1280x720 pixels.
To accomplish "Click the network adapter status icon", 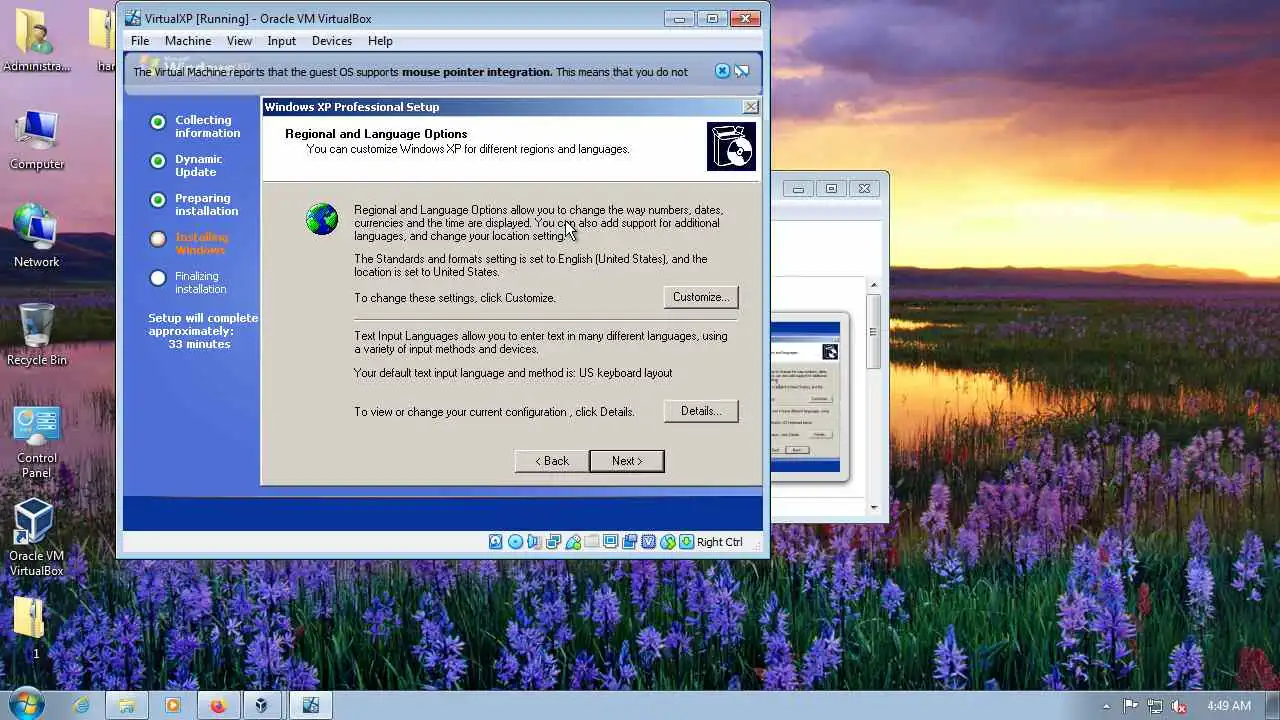I will click(553, 542).
